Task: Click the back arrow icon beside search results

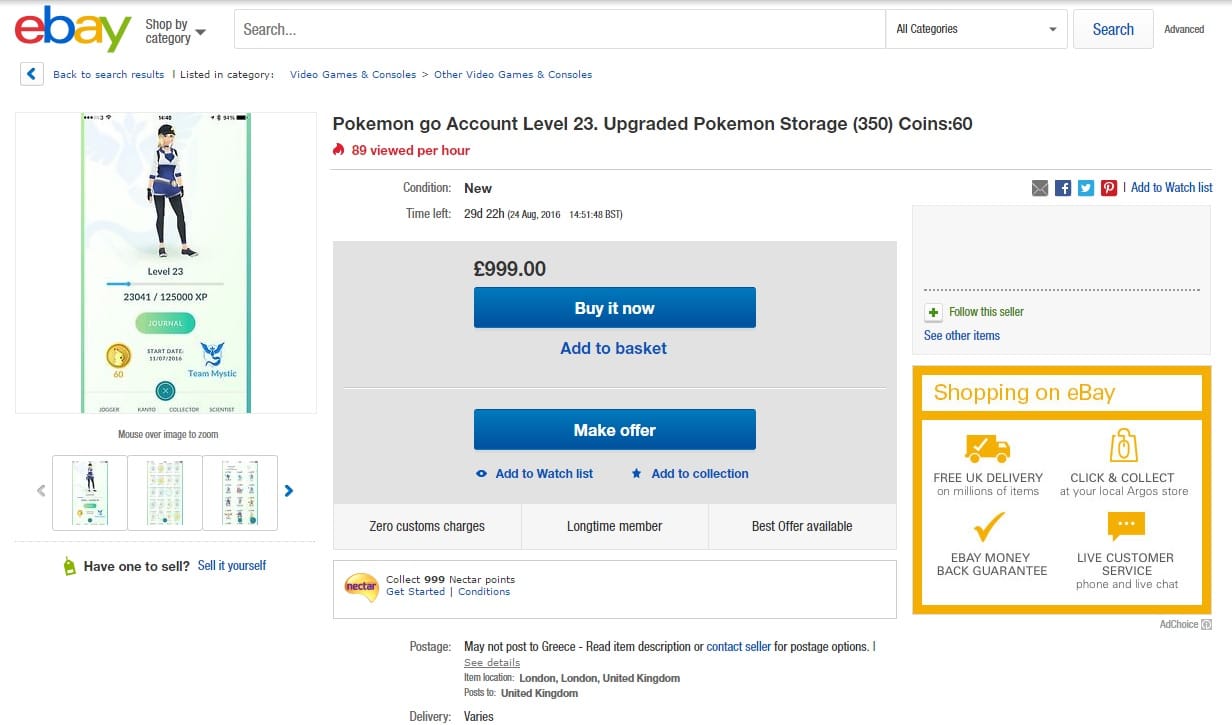Action: tap(32, 74)
